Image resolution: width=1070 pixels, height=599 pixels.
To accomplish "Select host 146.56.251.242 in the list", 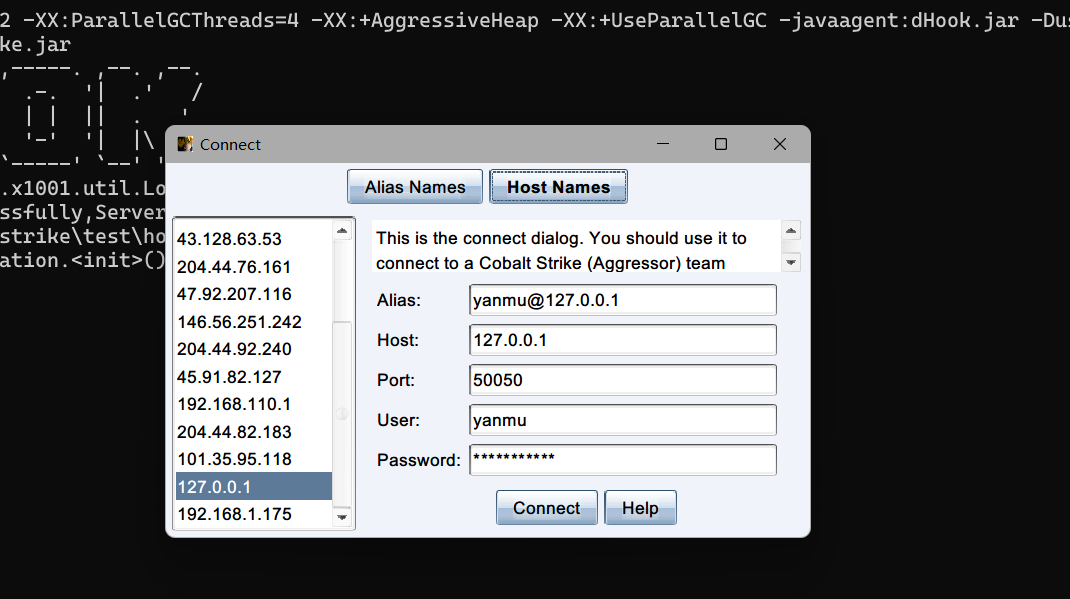I will 254,322.
